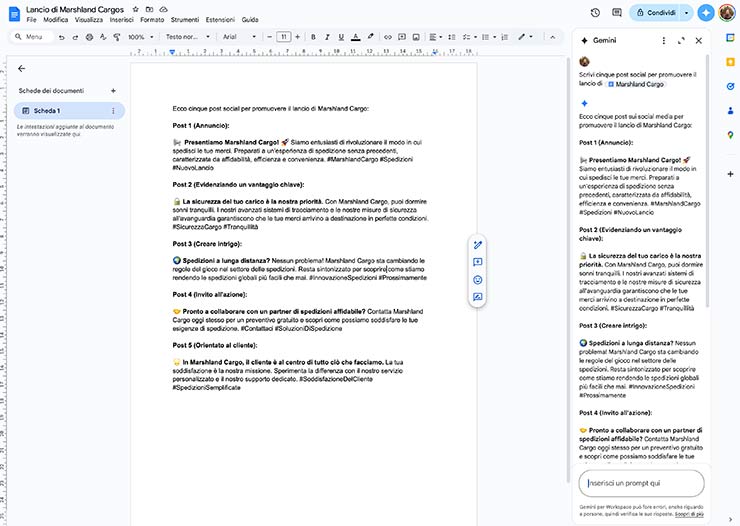Viewport: 740px width, 526px height.
Task: Open the Inserisci menu
Action: click(121, 20)
